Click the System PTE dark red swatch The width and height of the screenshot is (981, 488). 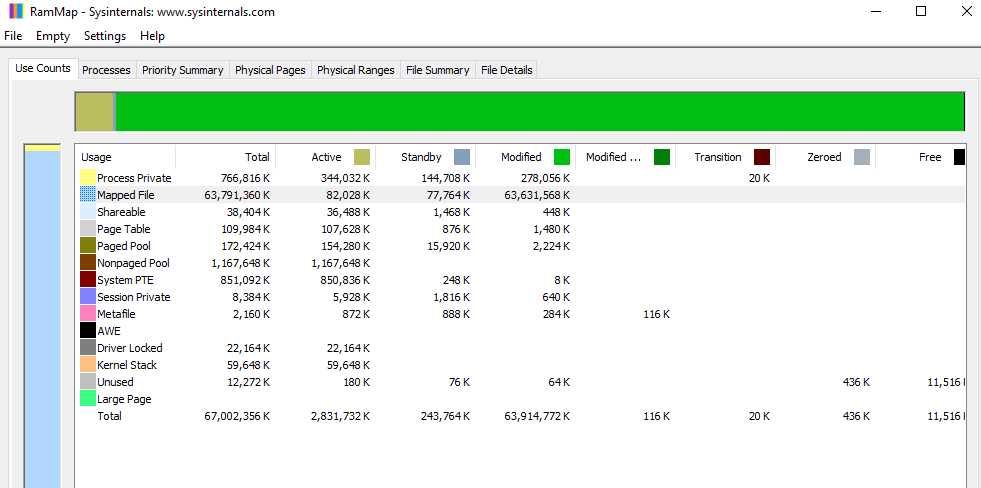pos(88,280)
